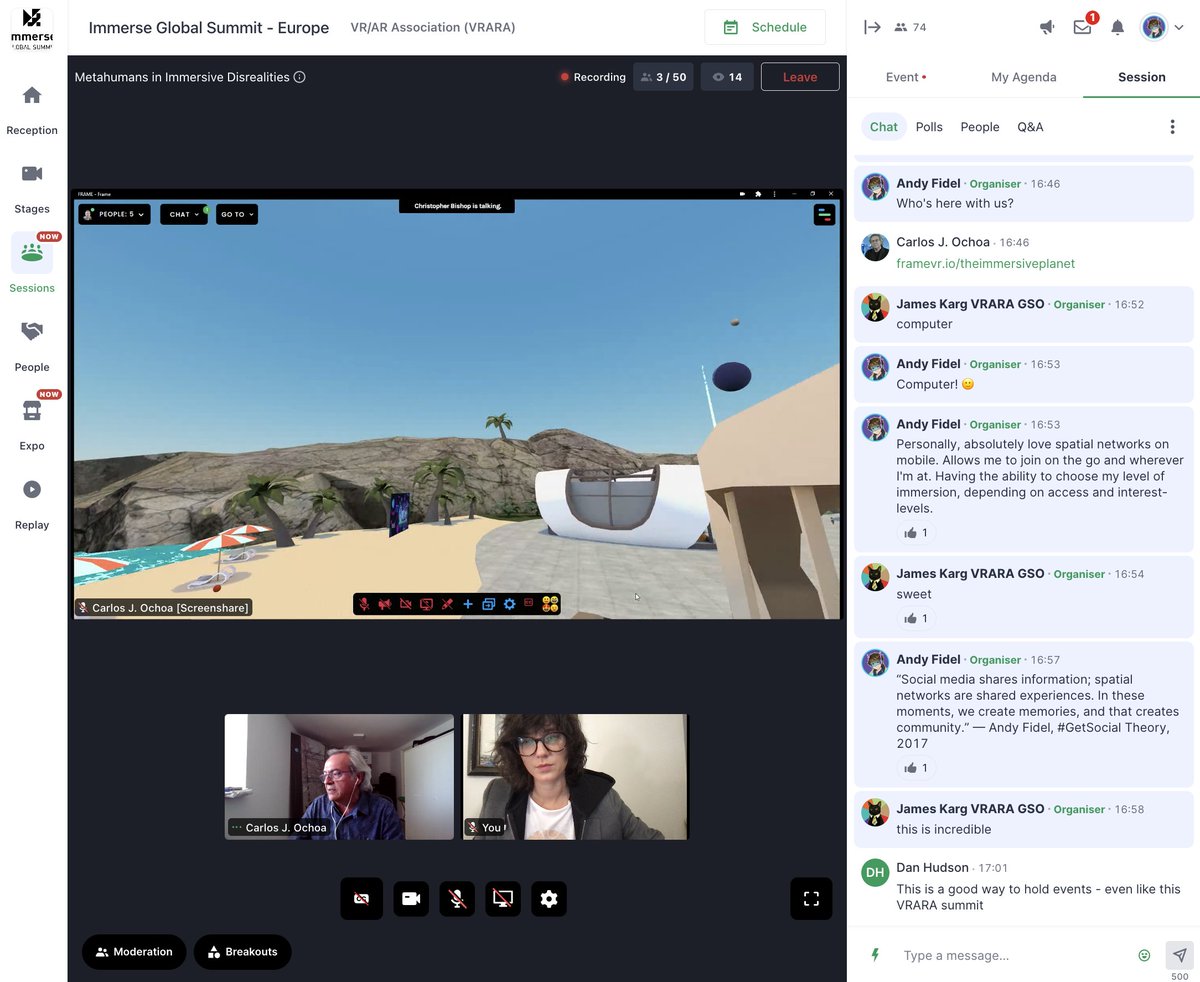Open the People sub-tab in the session panel
The width and height of the screenshot is (1200, 982).
tap(980, 127)
